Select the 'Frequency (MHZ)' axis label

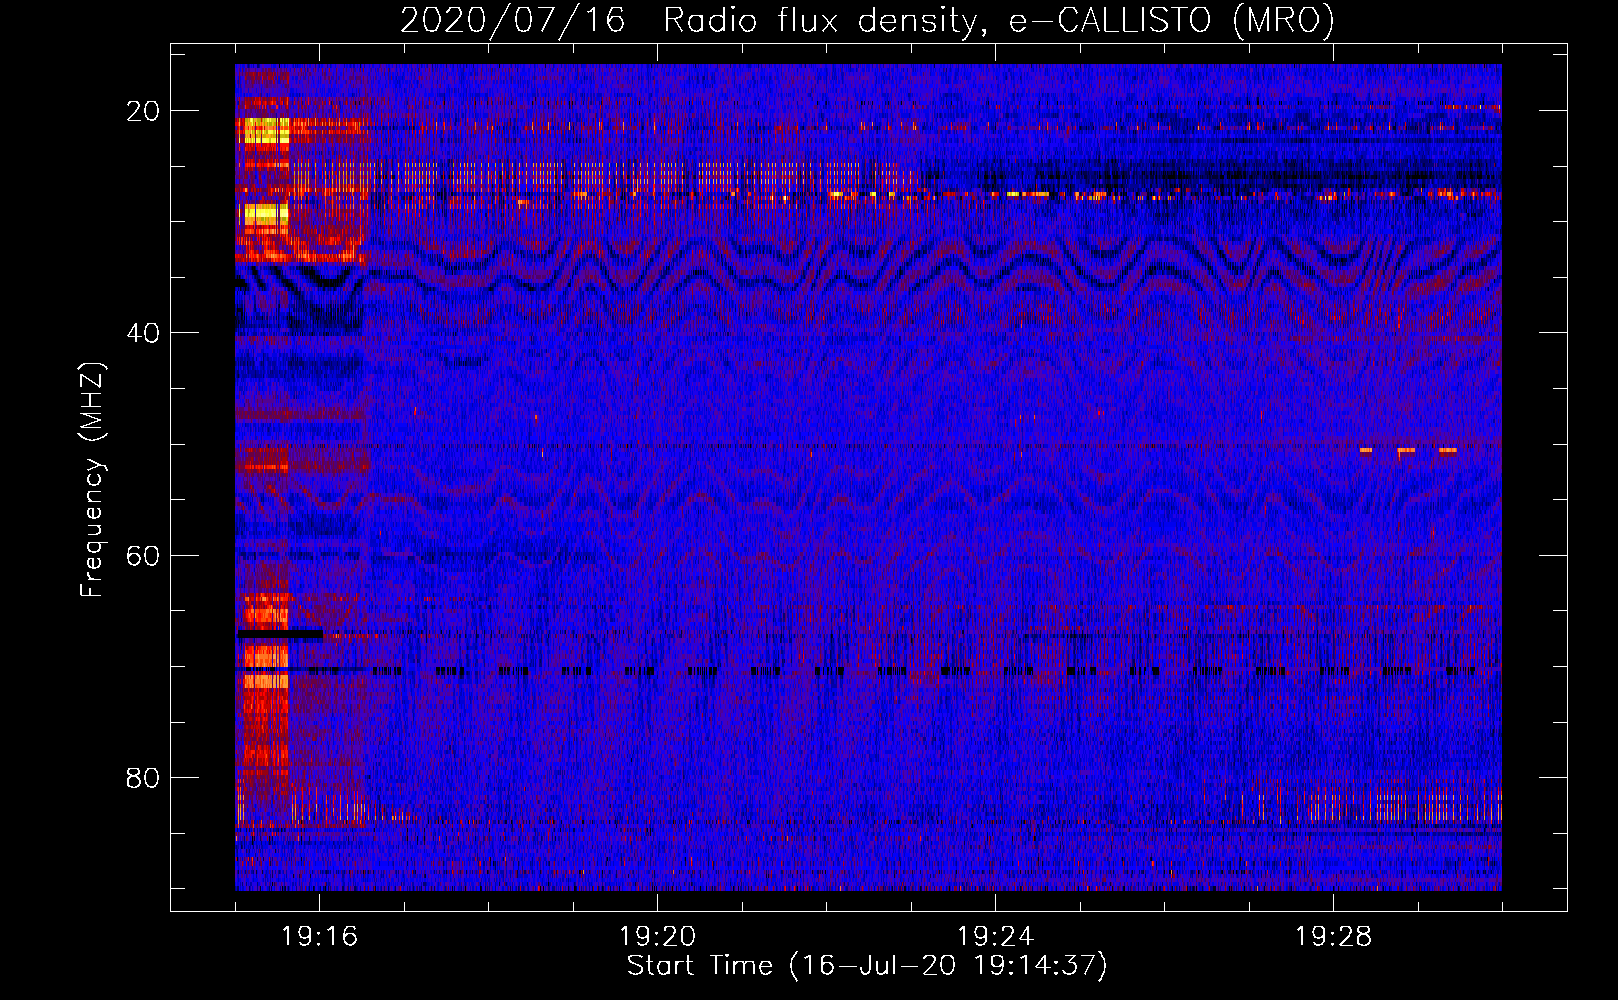92,480
